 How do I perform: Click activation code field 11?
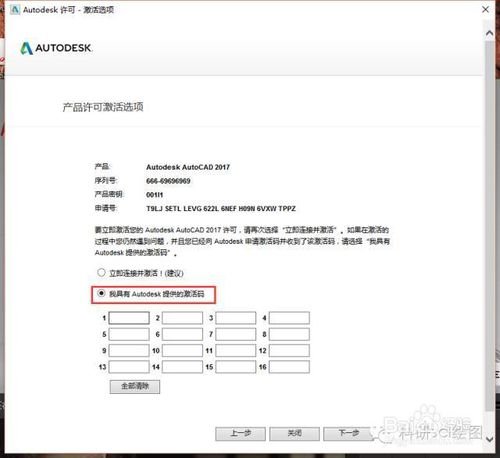tap(236, 351)
